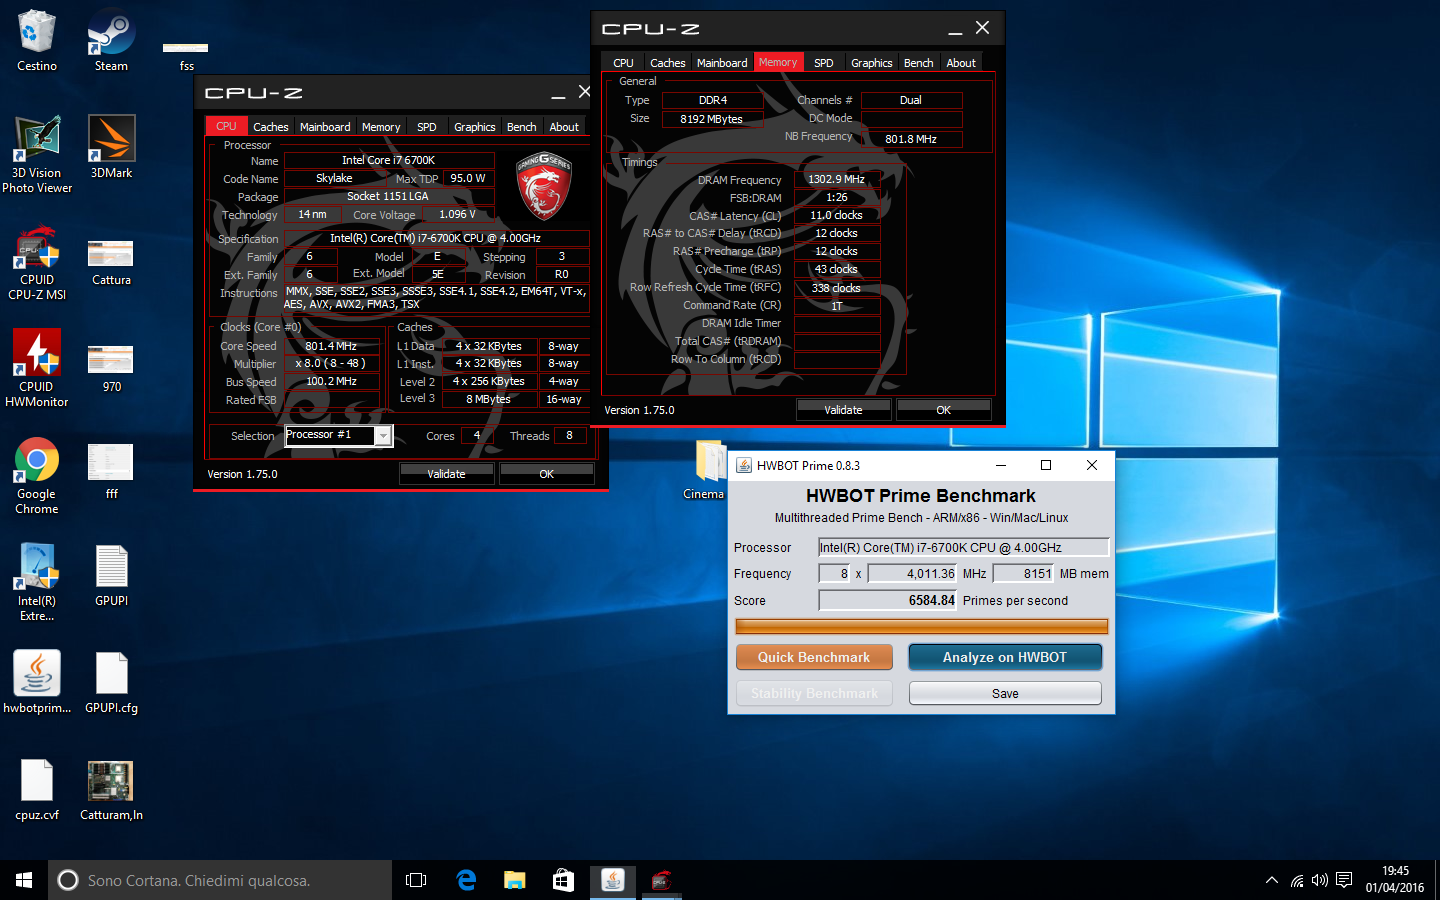
Task: Click the Processor field in HWBOT Prime
Action: tap(964, 547)
